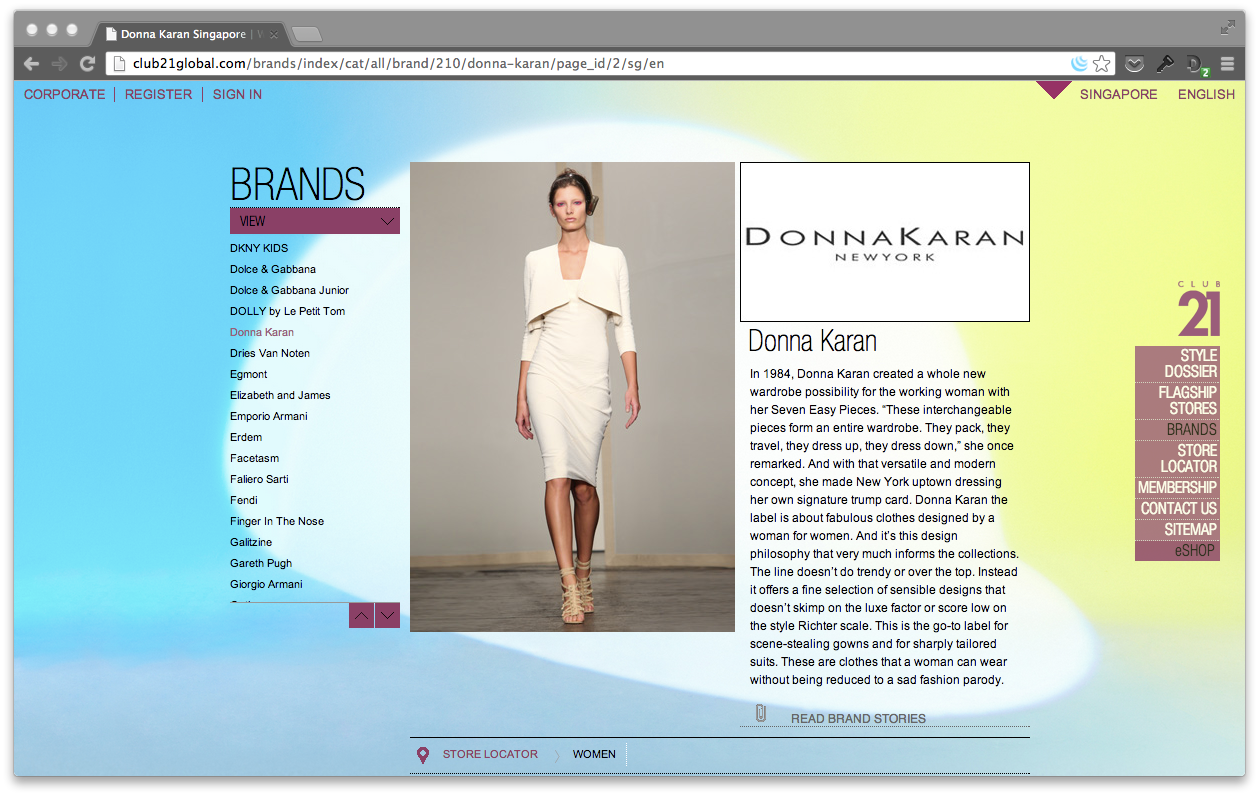Open FLAGSHIP STORES in side menu

pos(1177,400)
